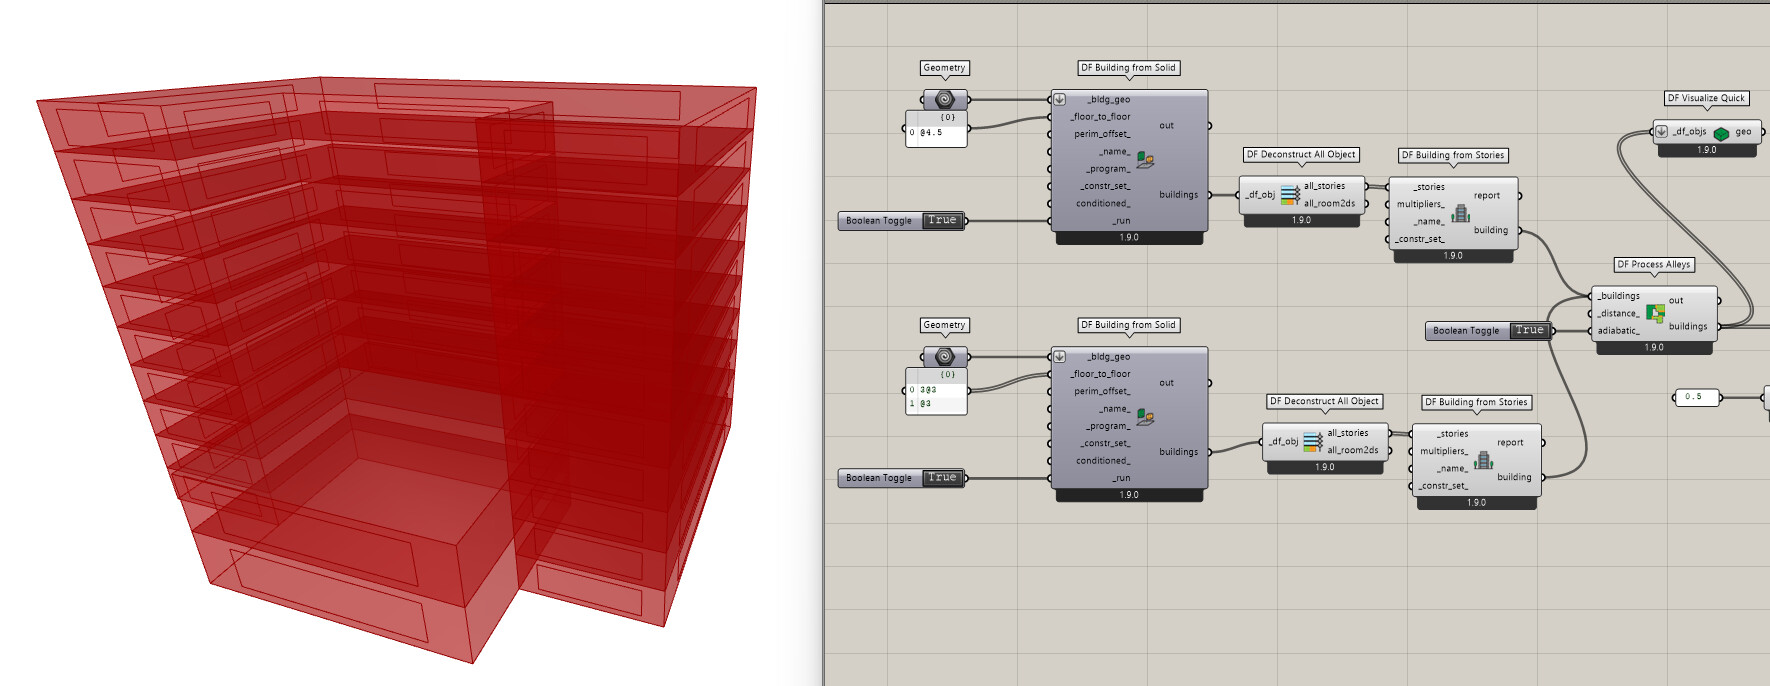Click down-arrow at _bldg_geo of 4.5 building component
The image size is (1770, 686).
(1060, 100)
